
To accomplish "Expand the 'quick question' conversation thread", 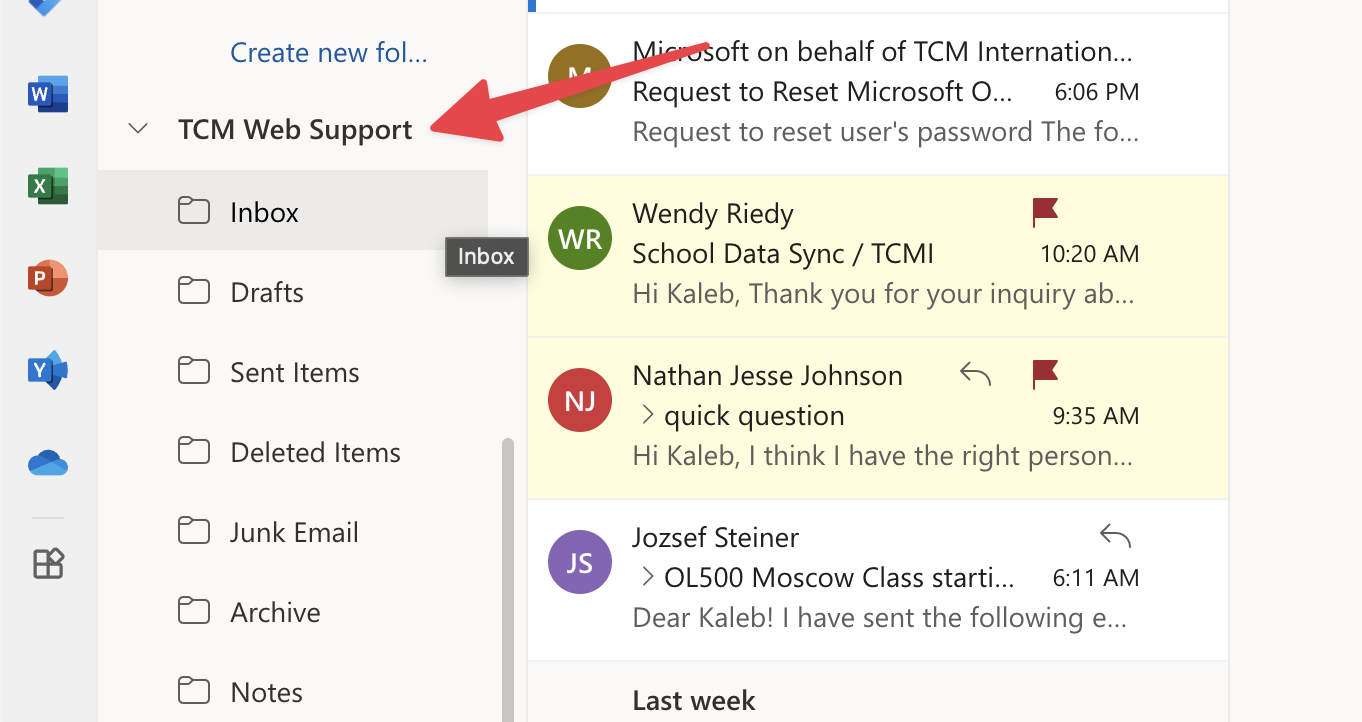I will pyautogui.click(x=647, y=415).
